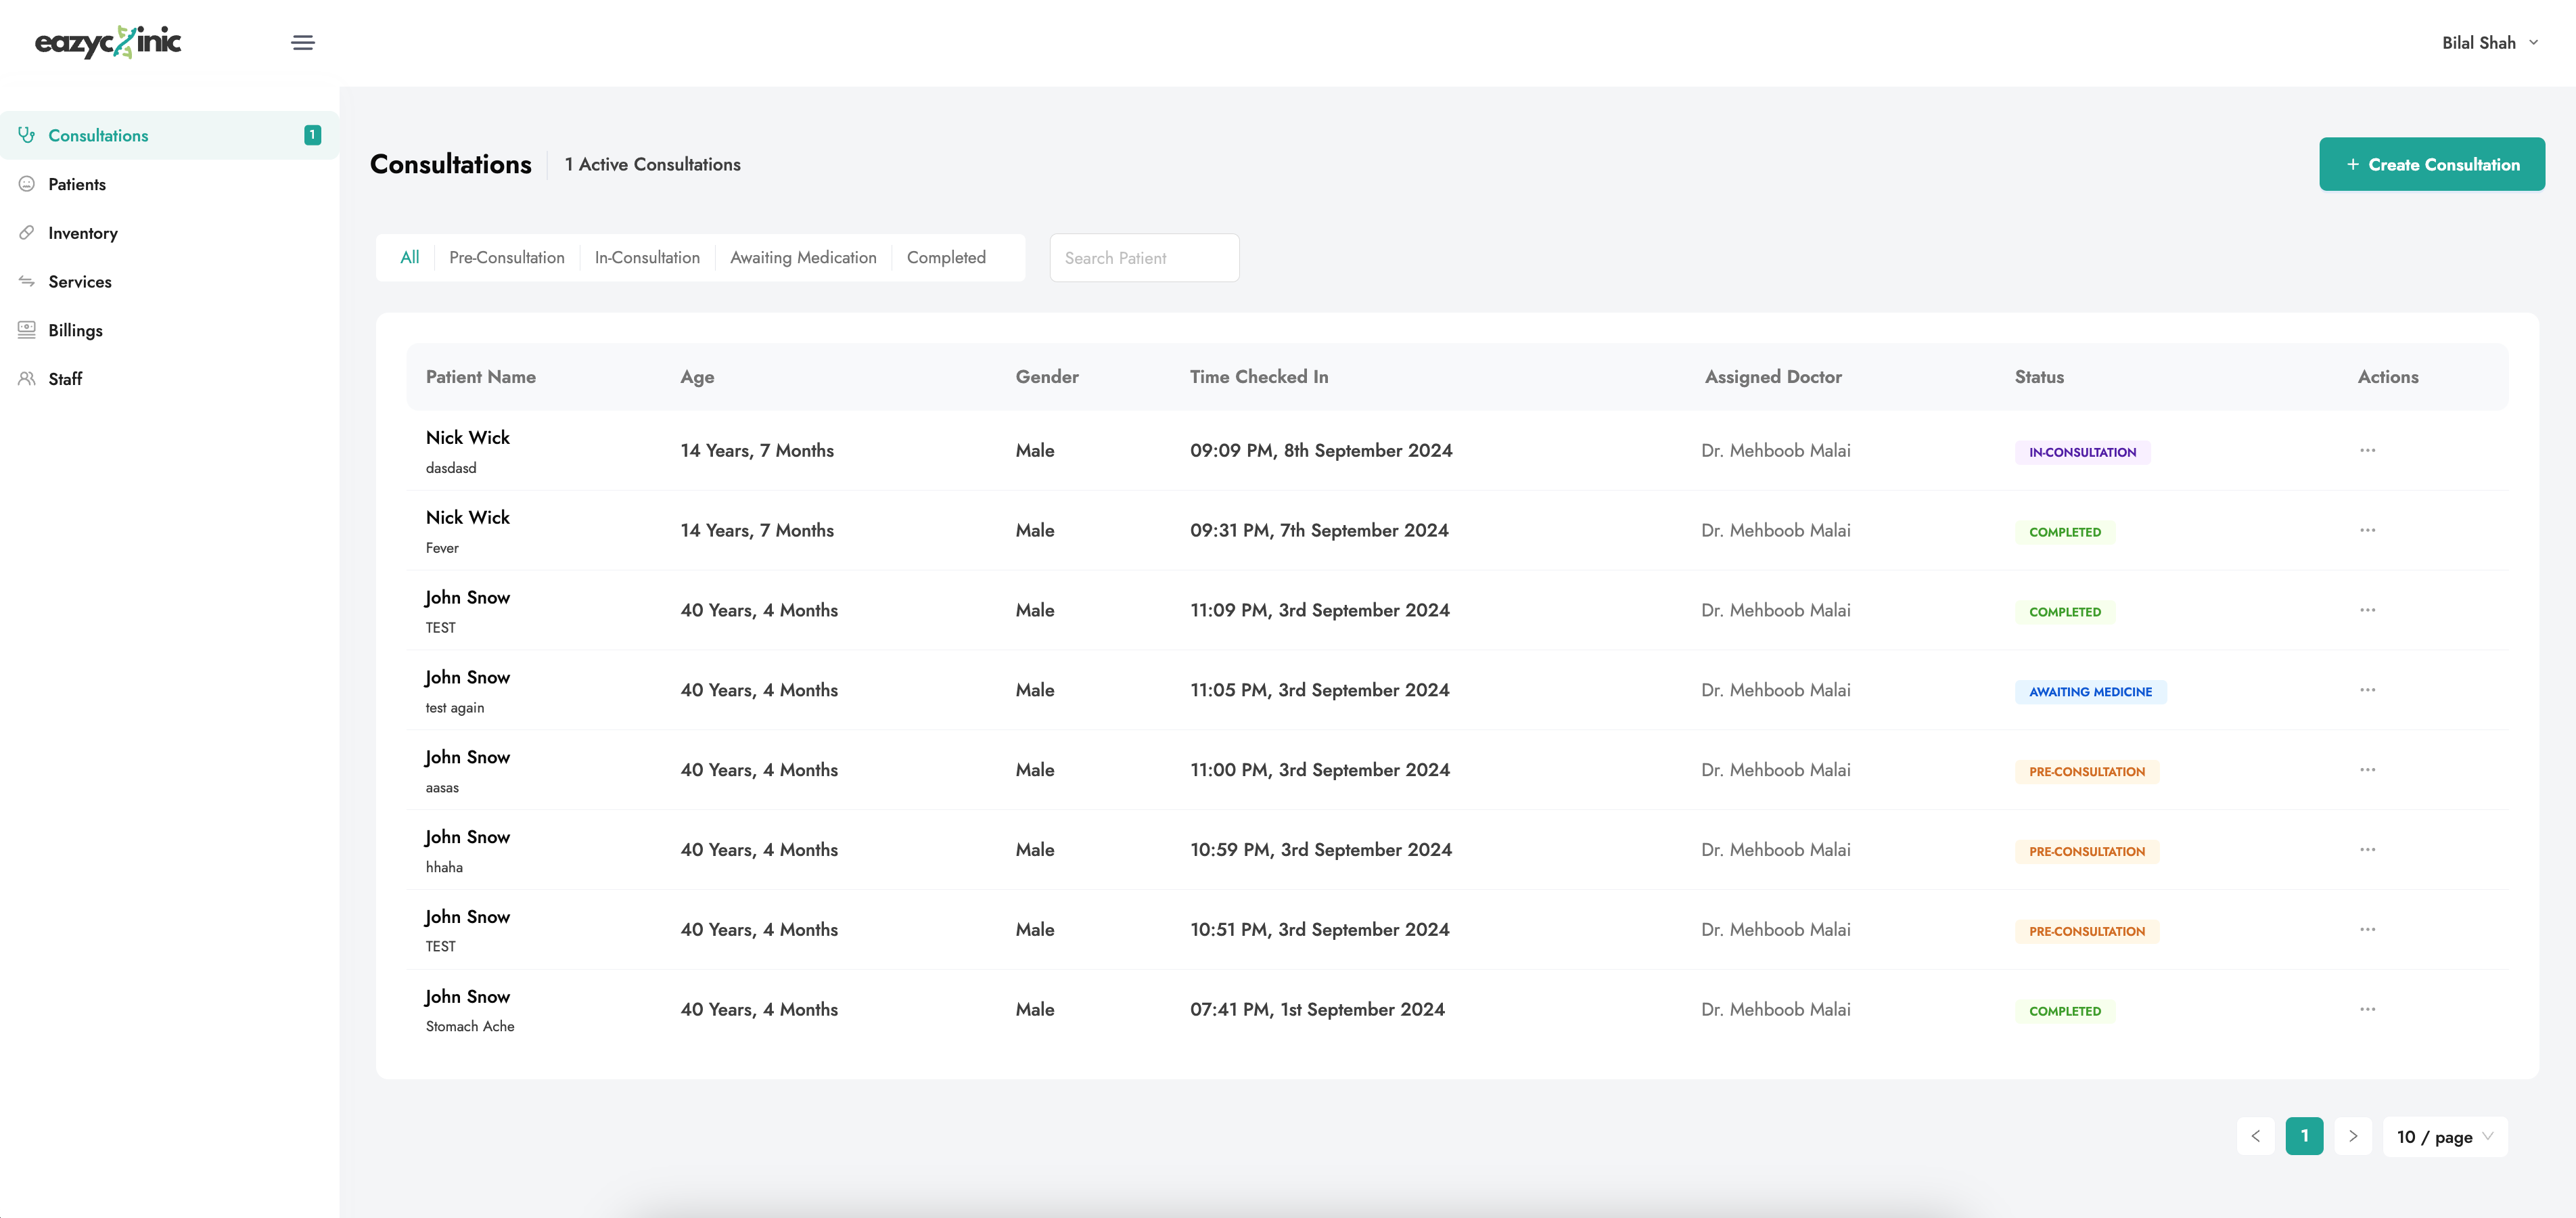The image size is (2576, 1218).
Task: Click the Actions column header
Action: [x=2388, y=377]
